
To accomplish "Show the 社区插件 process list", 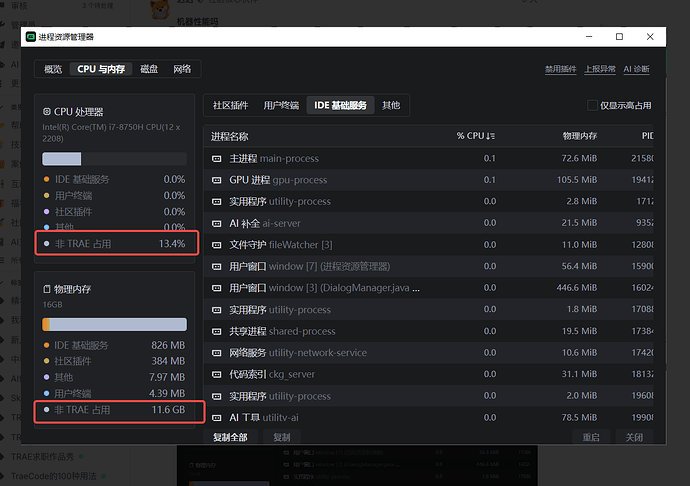I will (x=231, y=106).
